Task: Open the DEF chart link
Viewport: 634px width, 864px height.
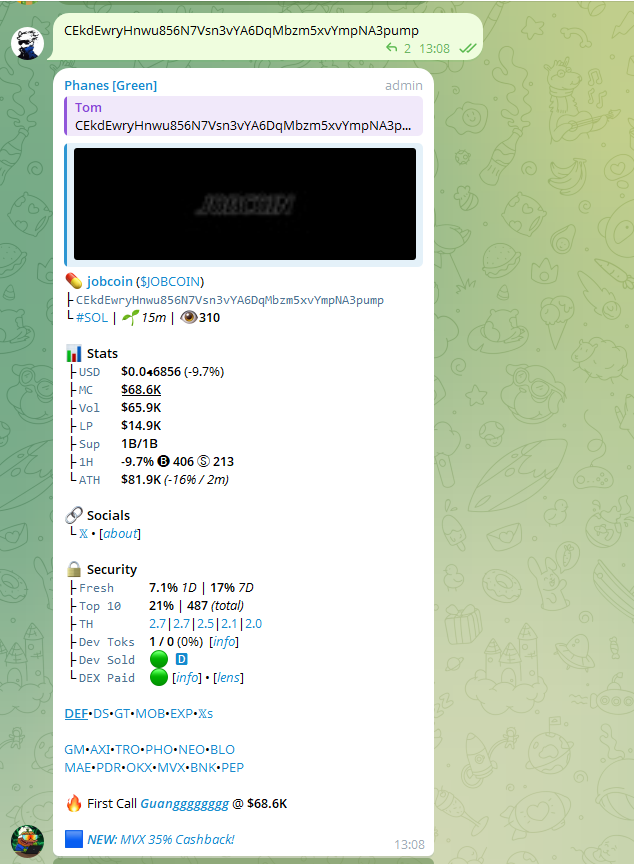Action: [76, 713]
